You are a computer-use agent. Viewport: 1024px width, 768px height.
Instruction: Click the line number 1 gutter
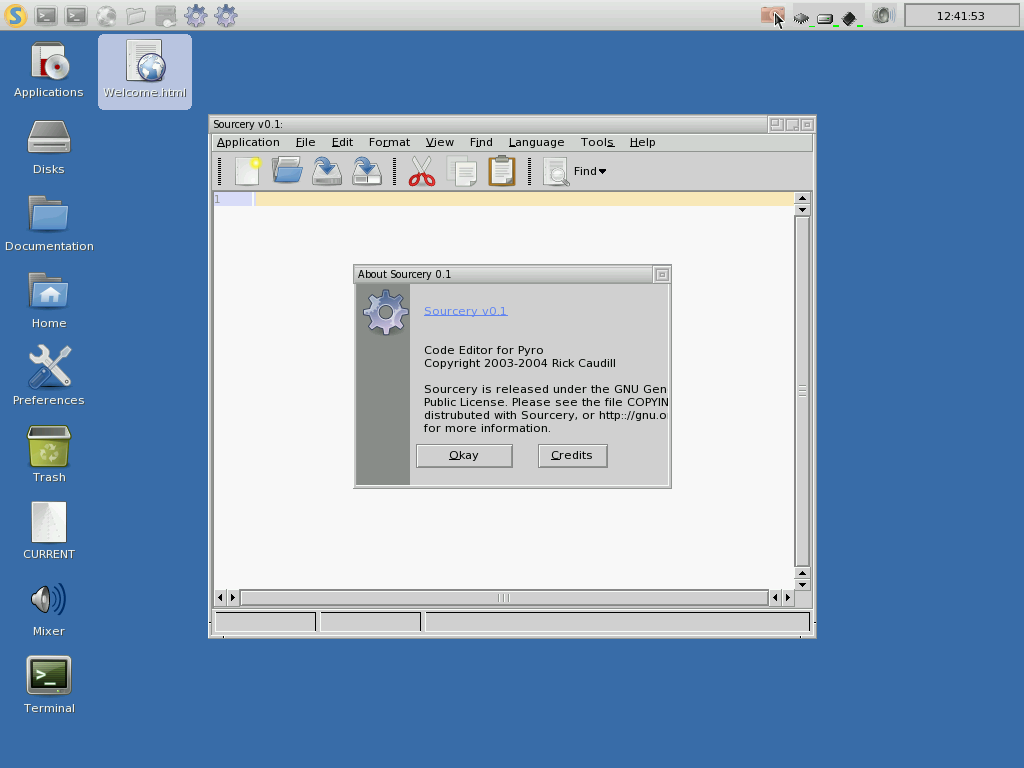coord(233,199)
